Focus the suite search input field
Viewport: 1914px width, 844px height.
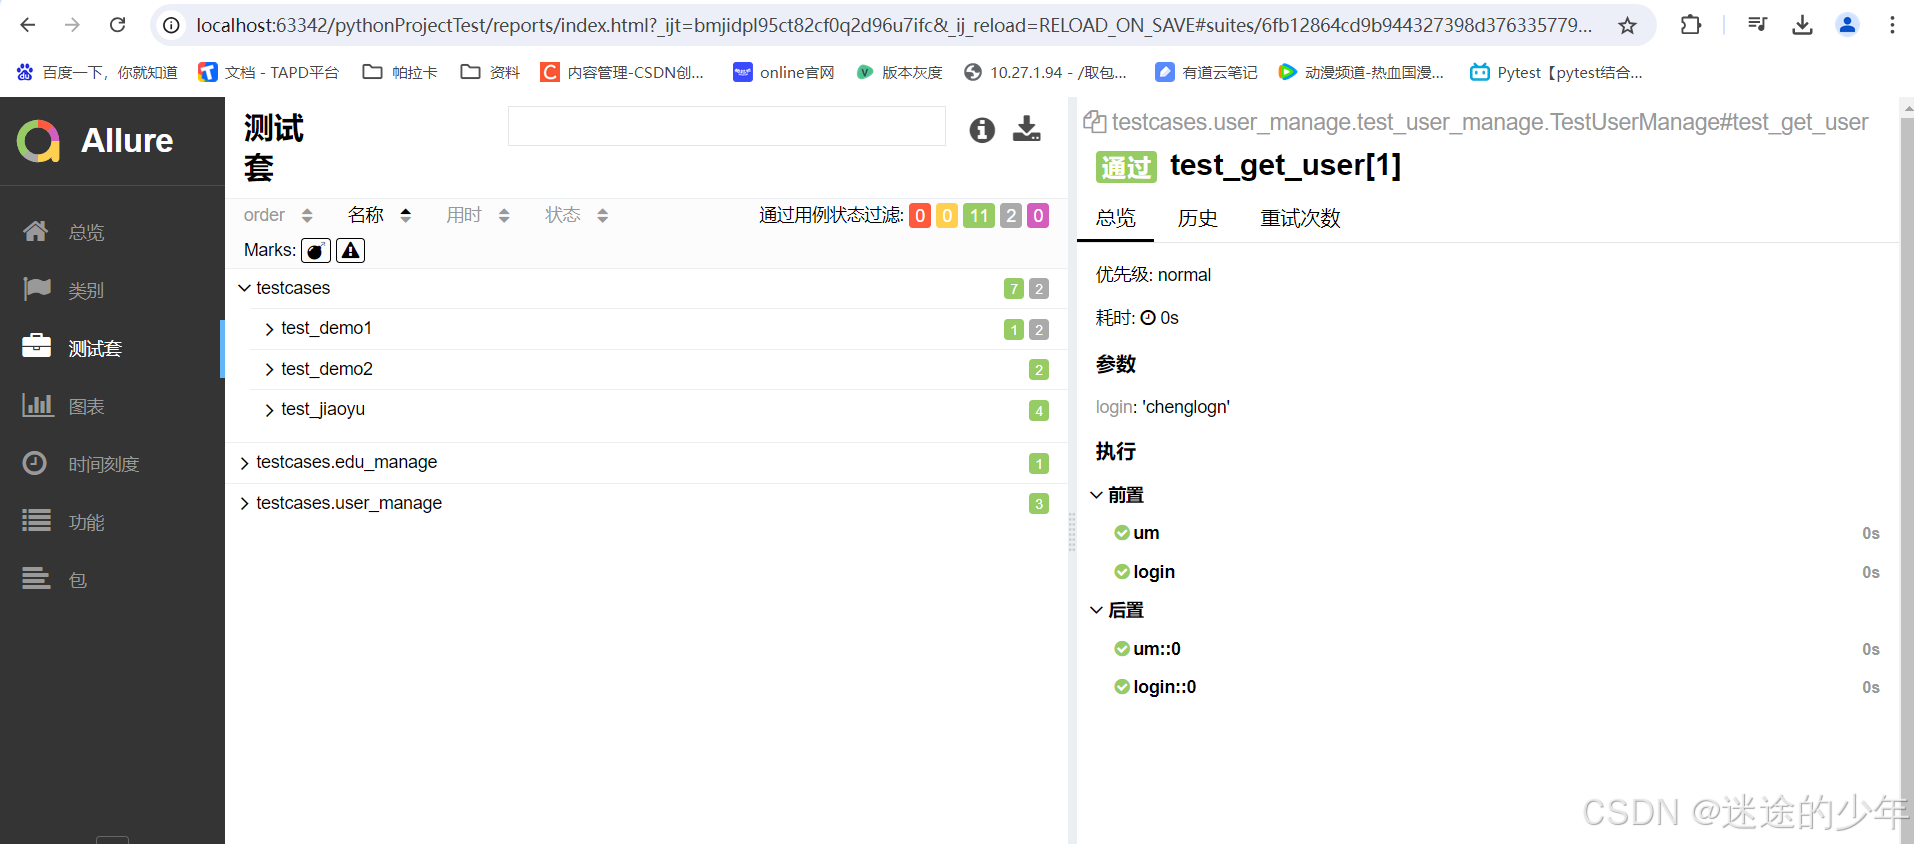(727, 126)
